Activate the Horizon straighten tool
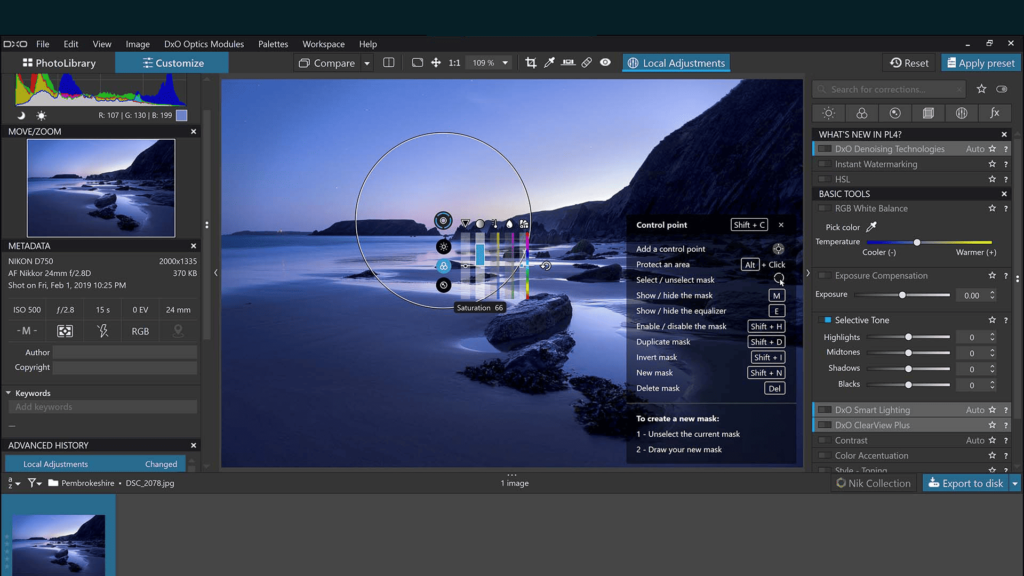 click(568, 63)
